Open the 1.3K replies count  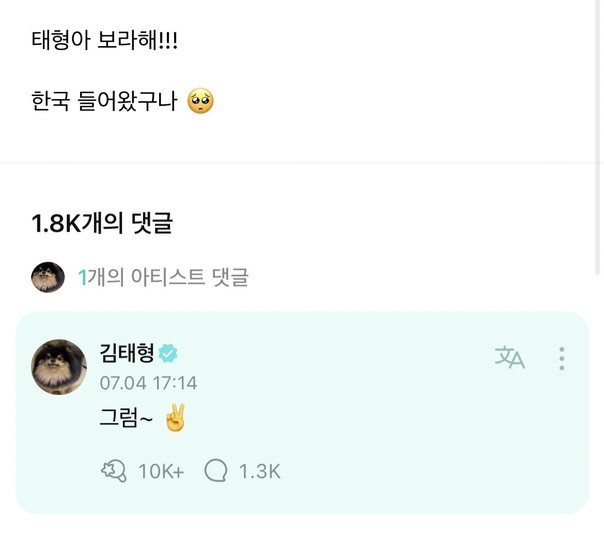259,471
